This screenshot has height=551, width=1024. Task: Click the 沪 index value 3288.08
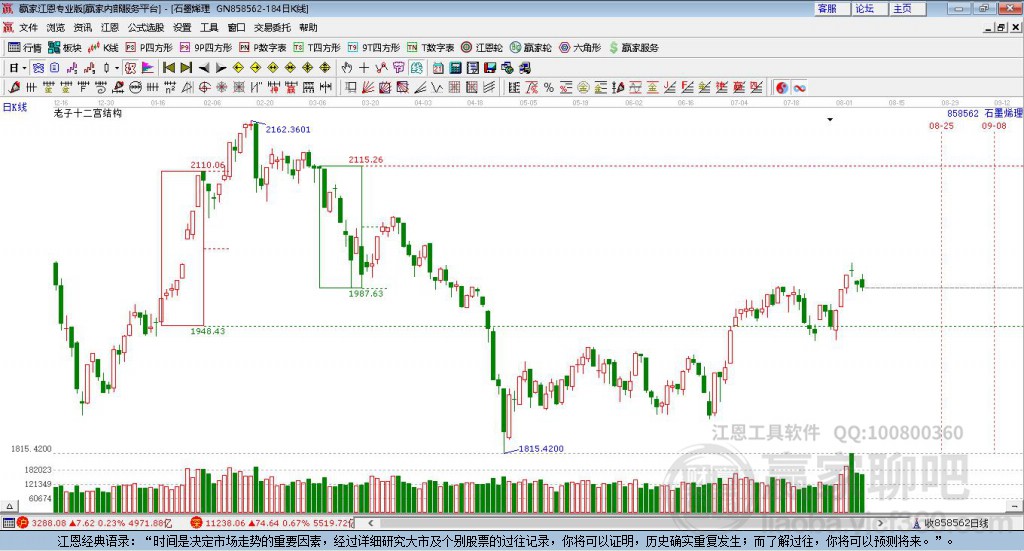[48, 523]
